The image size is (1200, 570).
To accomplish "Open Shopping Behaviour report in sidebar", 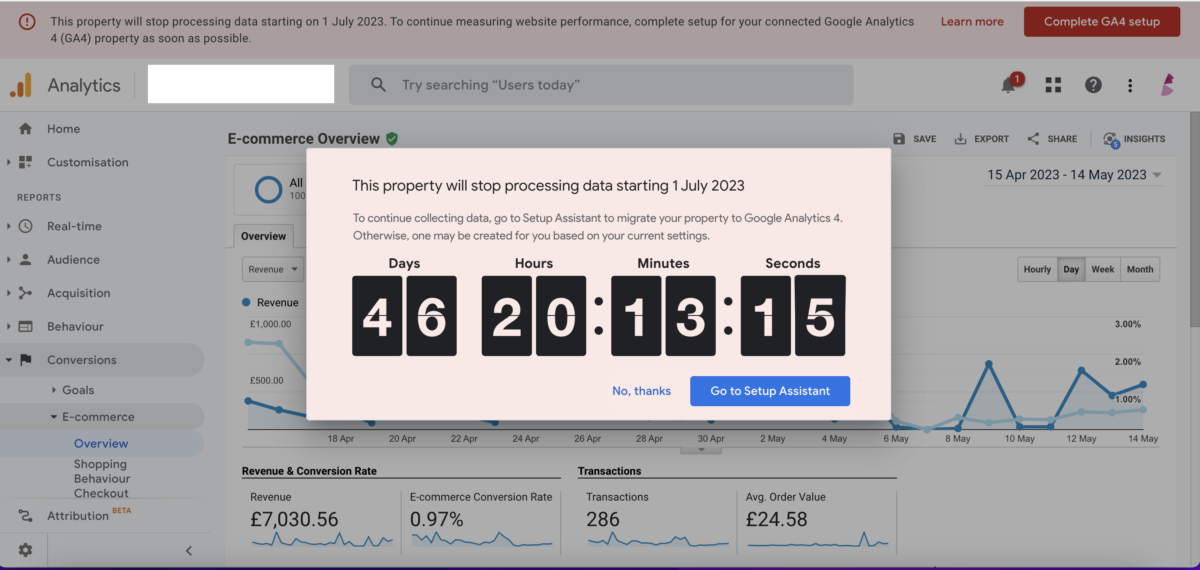I will tap(100, 471).
